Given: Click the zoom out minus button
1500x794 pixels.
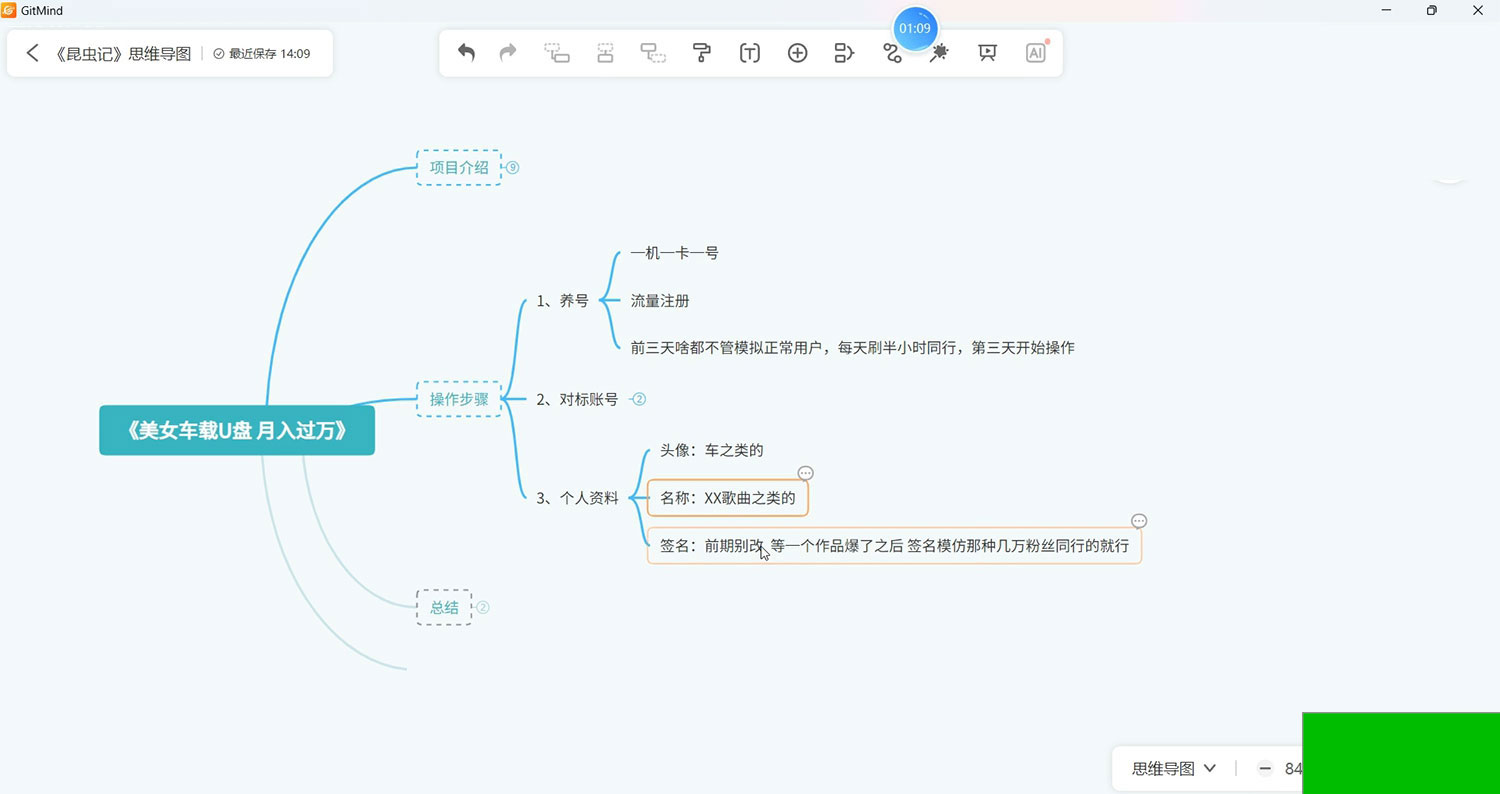Looking at the screenshot, I should point(1265,768).
